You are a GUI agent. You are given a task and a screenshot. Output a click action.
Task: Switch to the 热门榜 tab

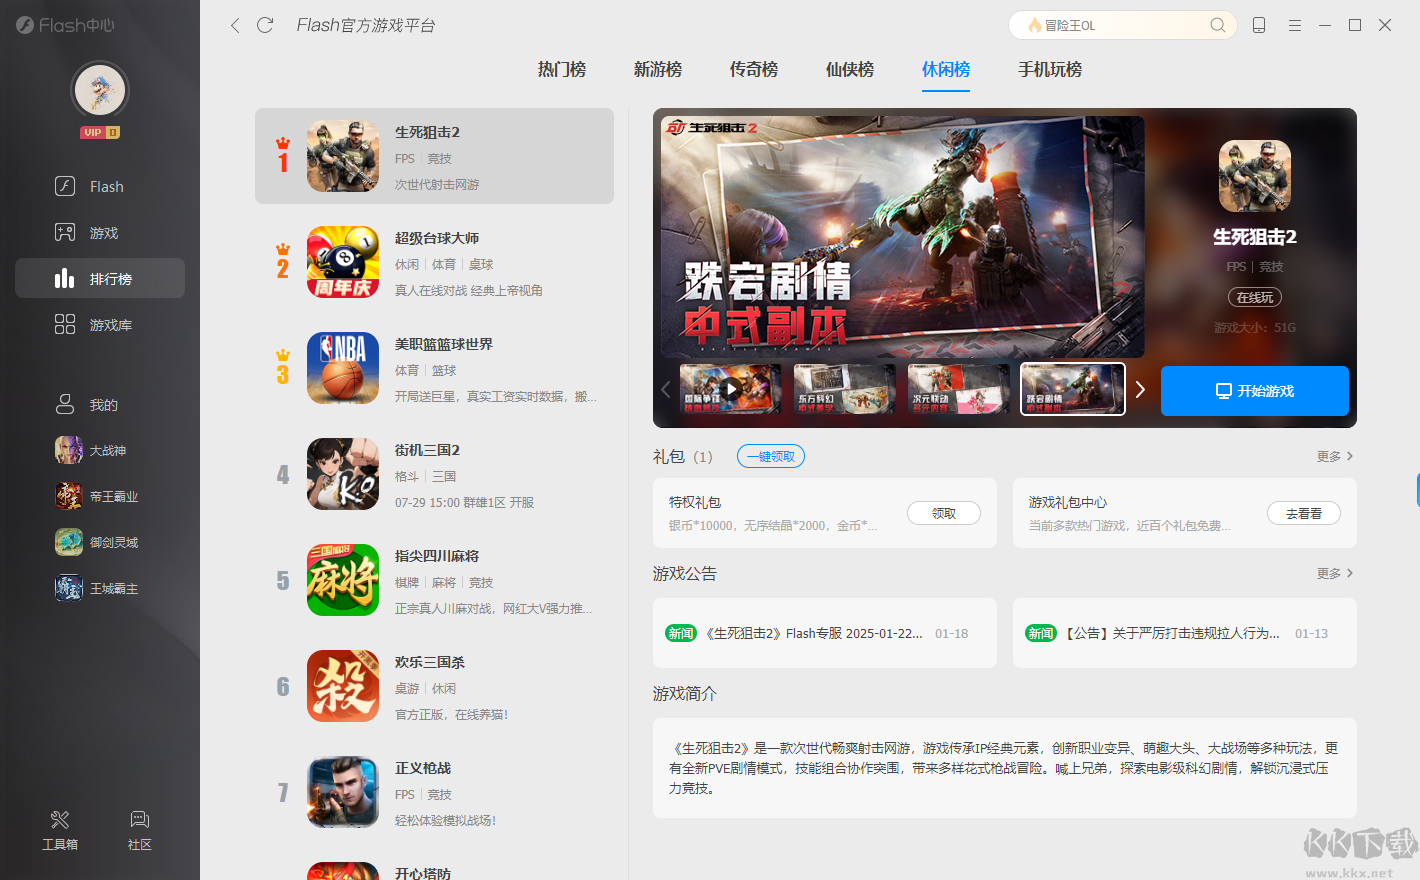[x=562, y=69]
